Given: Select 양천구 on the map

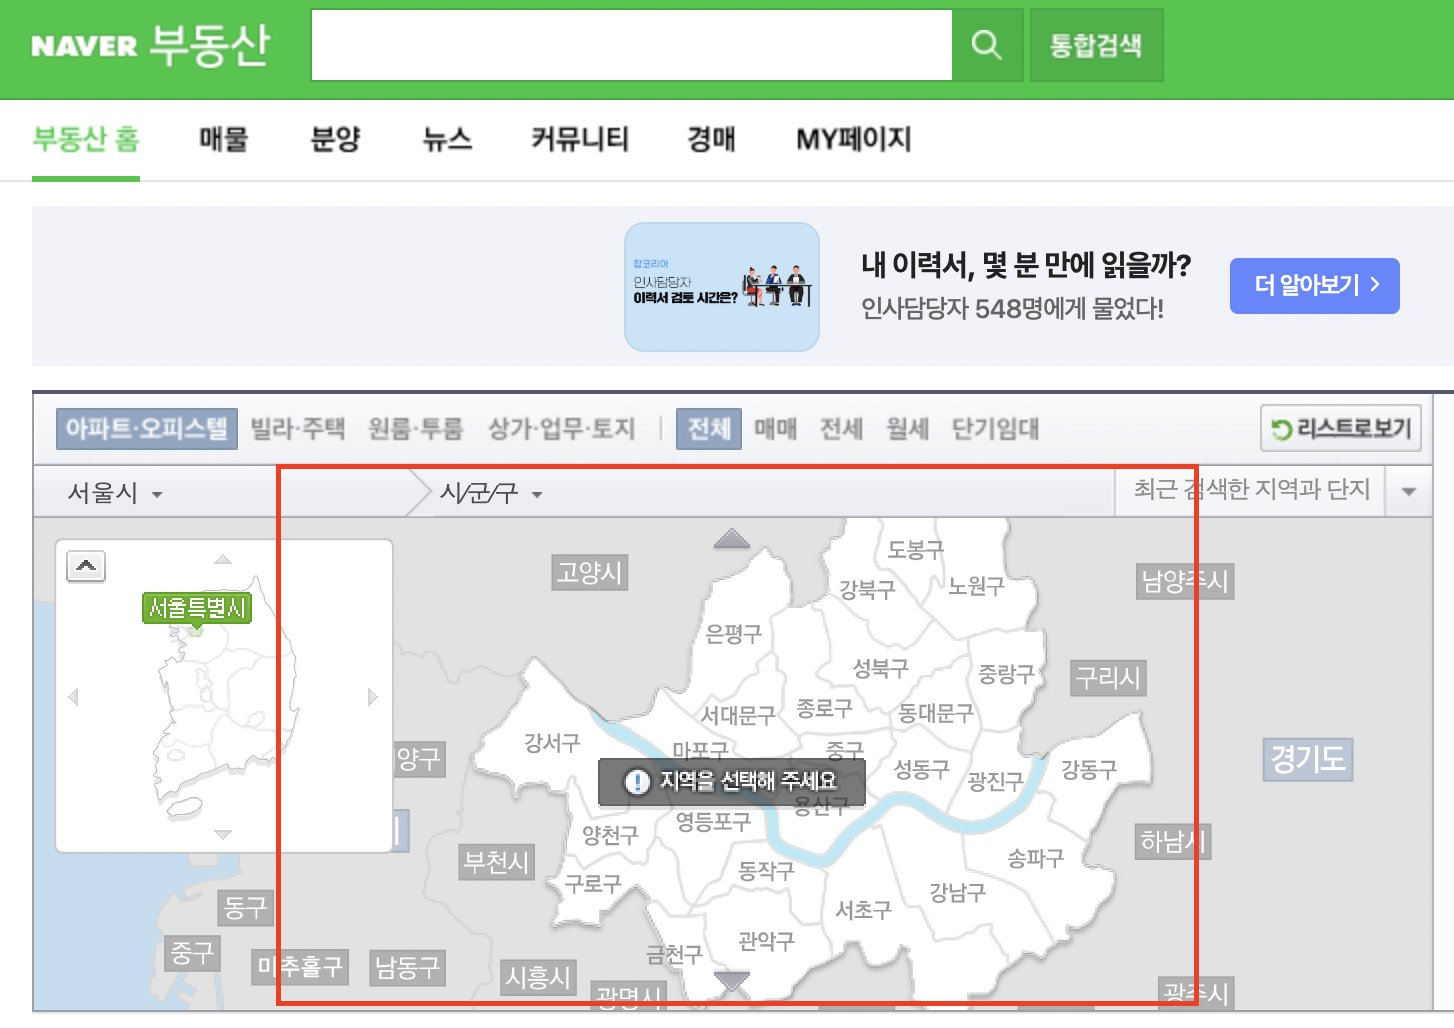Looking at the screenshot, I should (x=610, y=835).
